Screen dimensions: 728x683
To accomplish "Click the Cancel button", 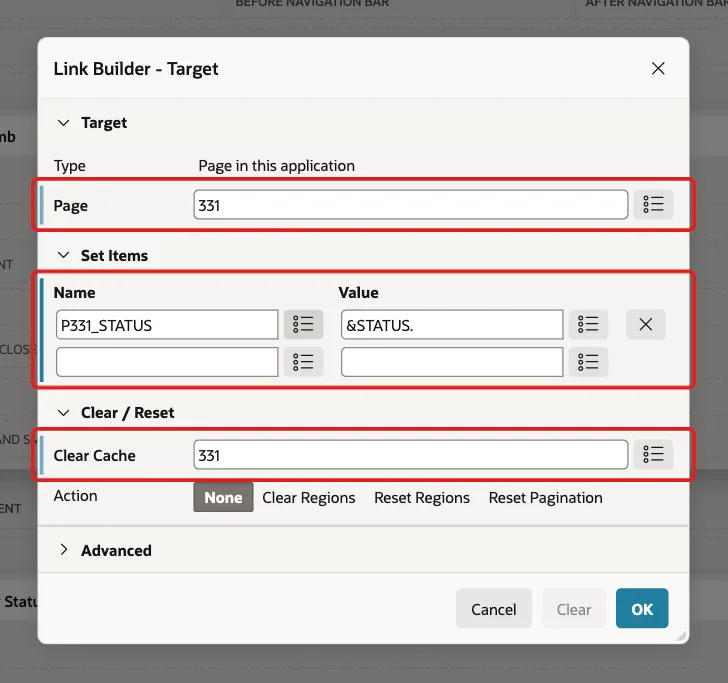I will 494,609.
